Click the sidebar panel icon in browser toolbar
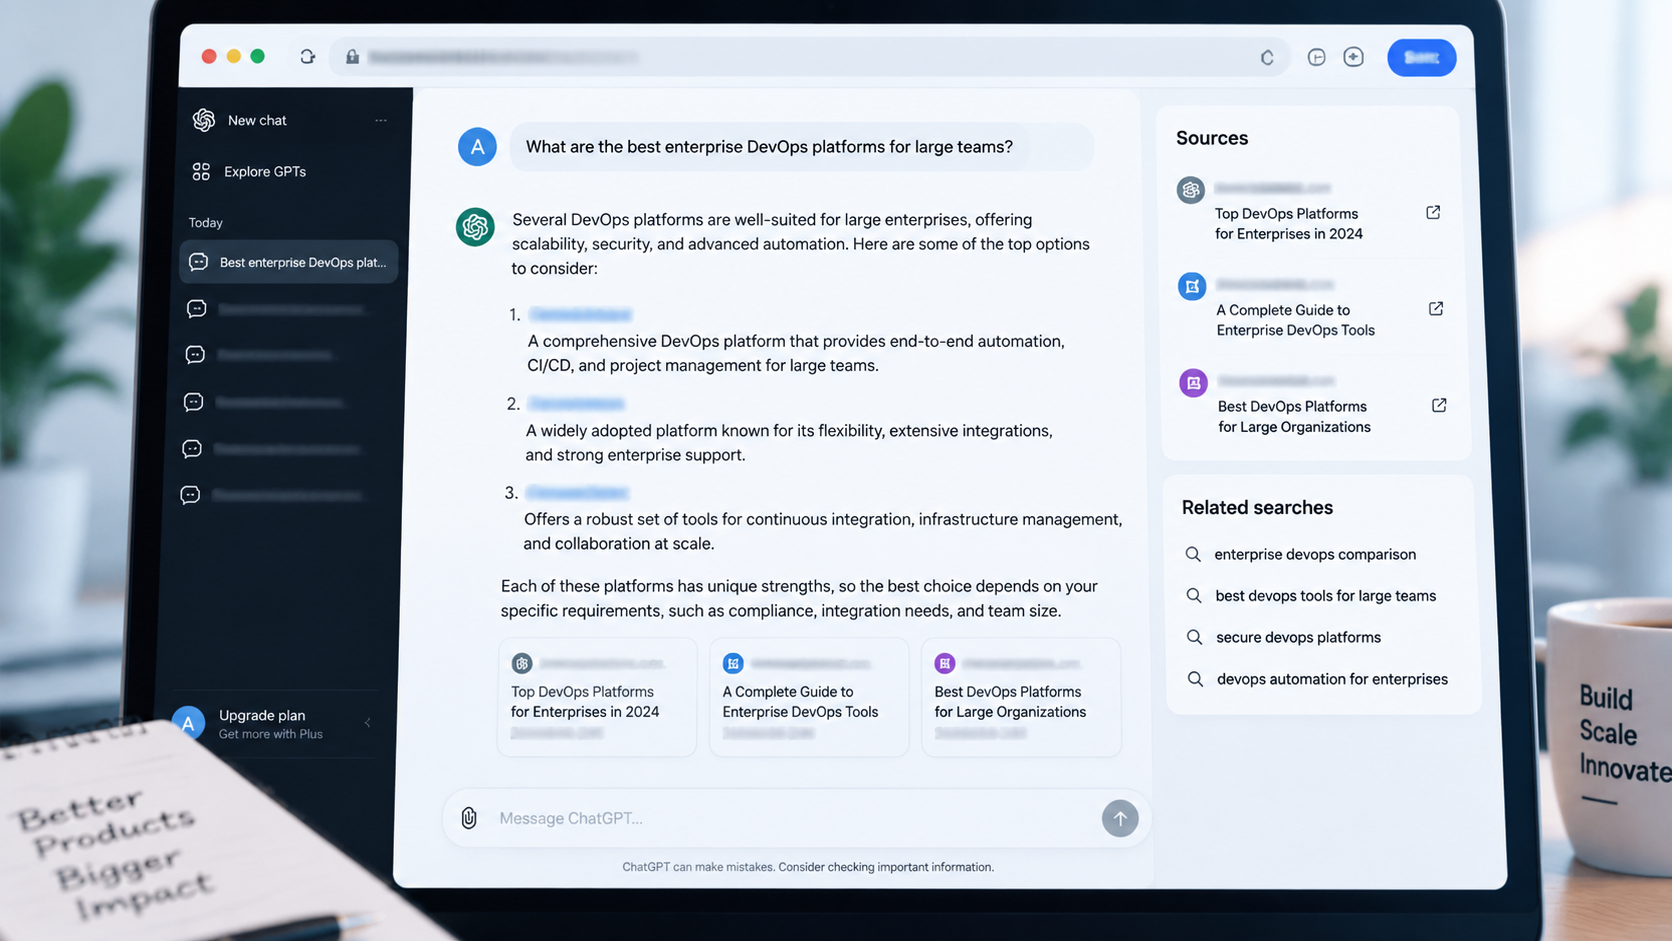Image resolution: width=1672 pixels, height=941 pixels. (1316, 58)
